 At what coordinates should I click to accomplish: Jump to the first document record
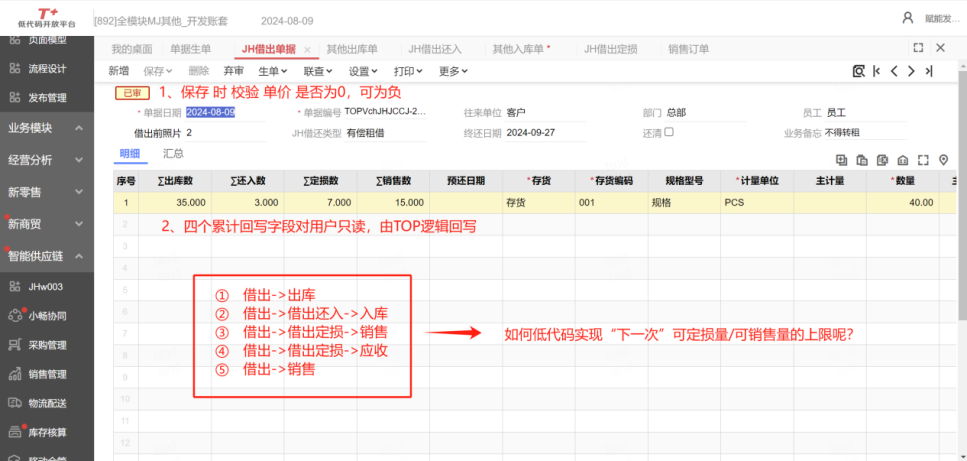coord(876,71)
